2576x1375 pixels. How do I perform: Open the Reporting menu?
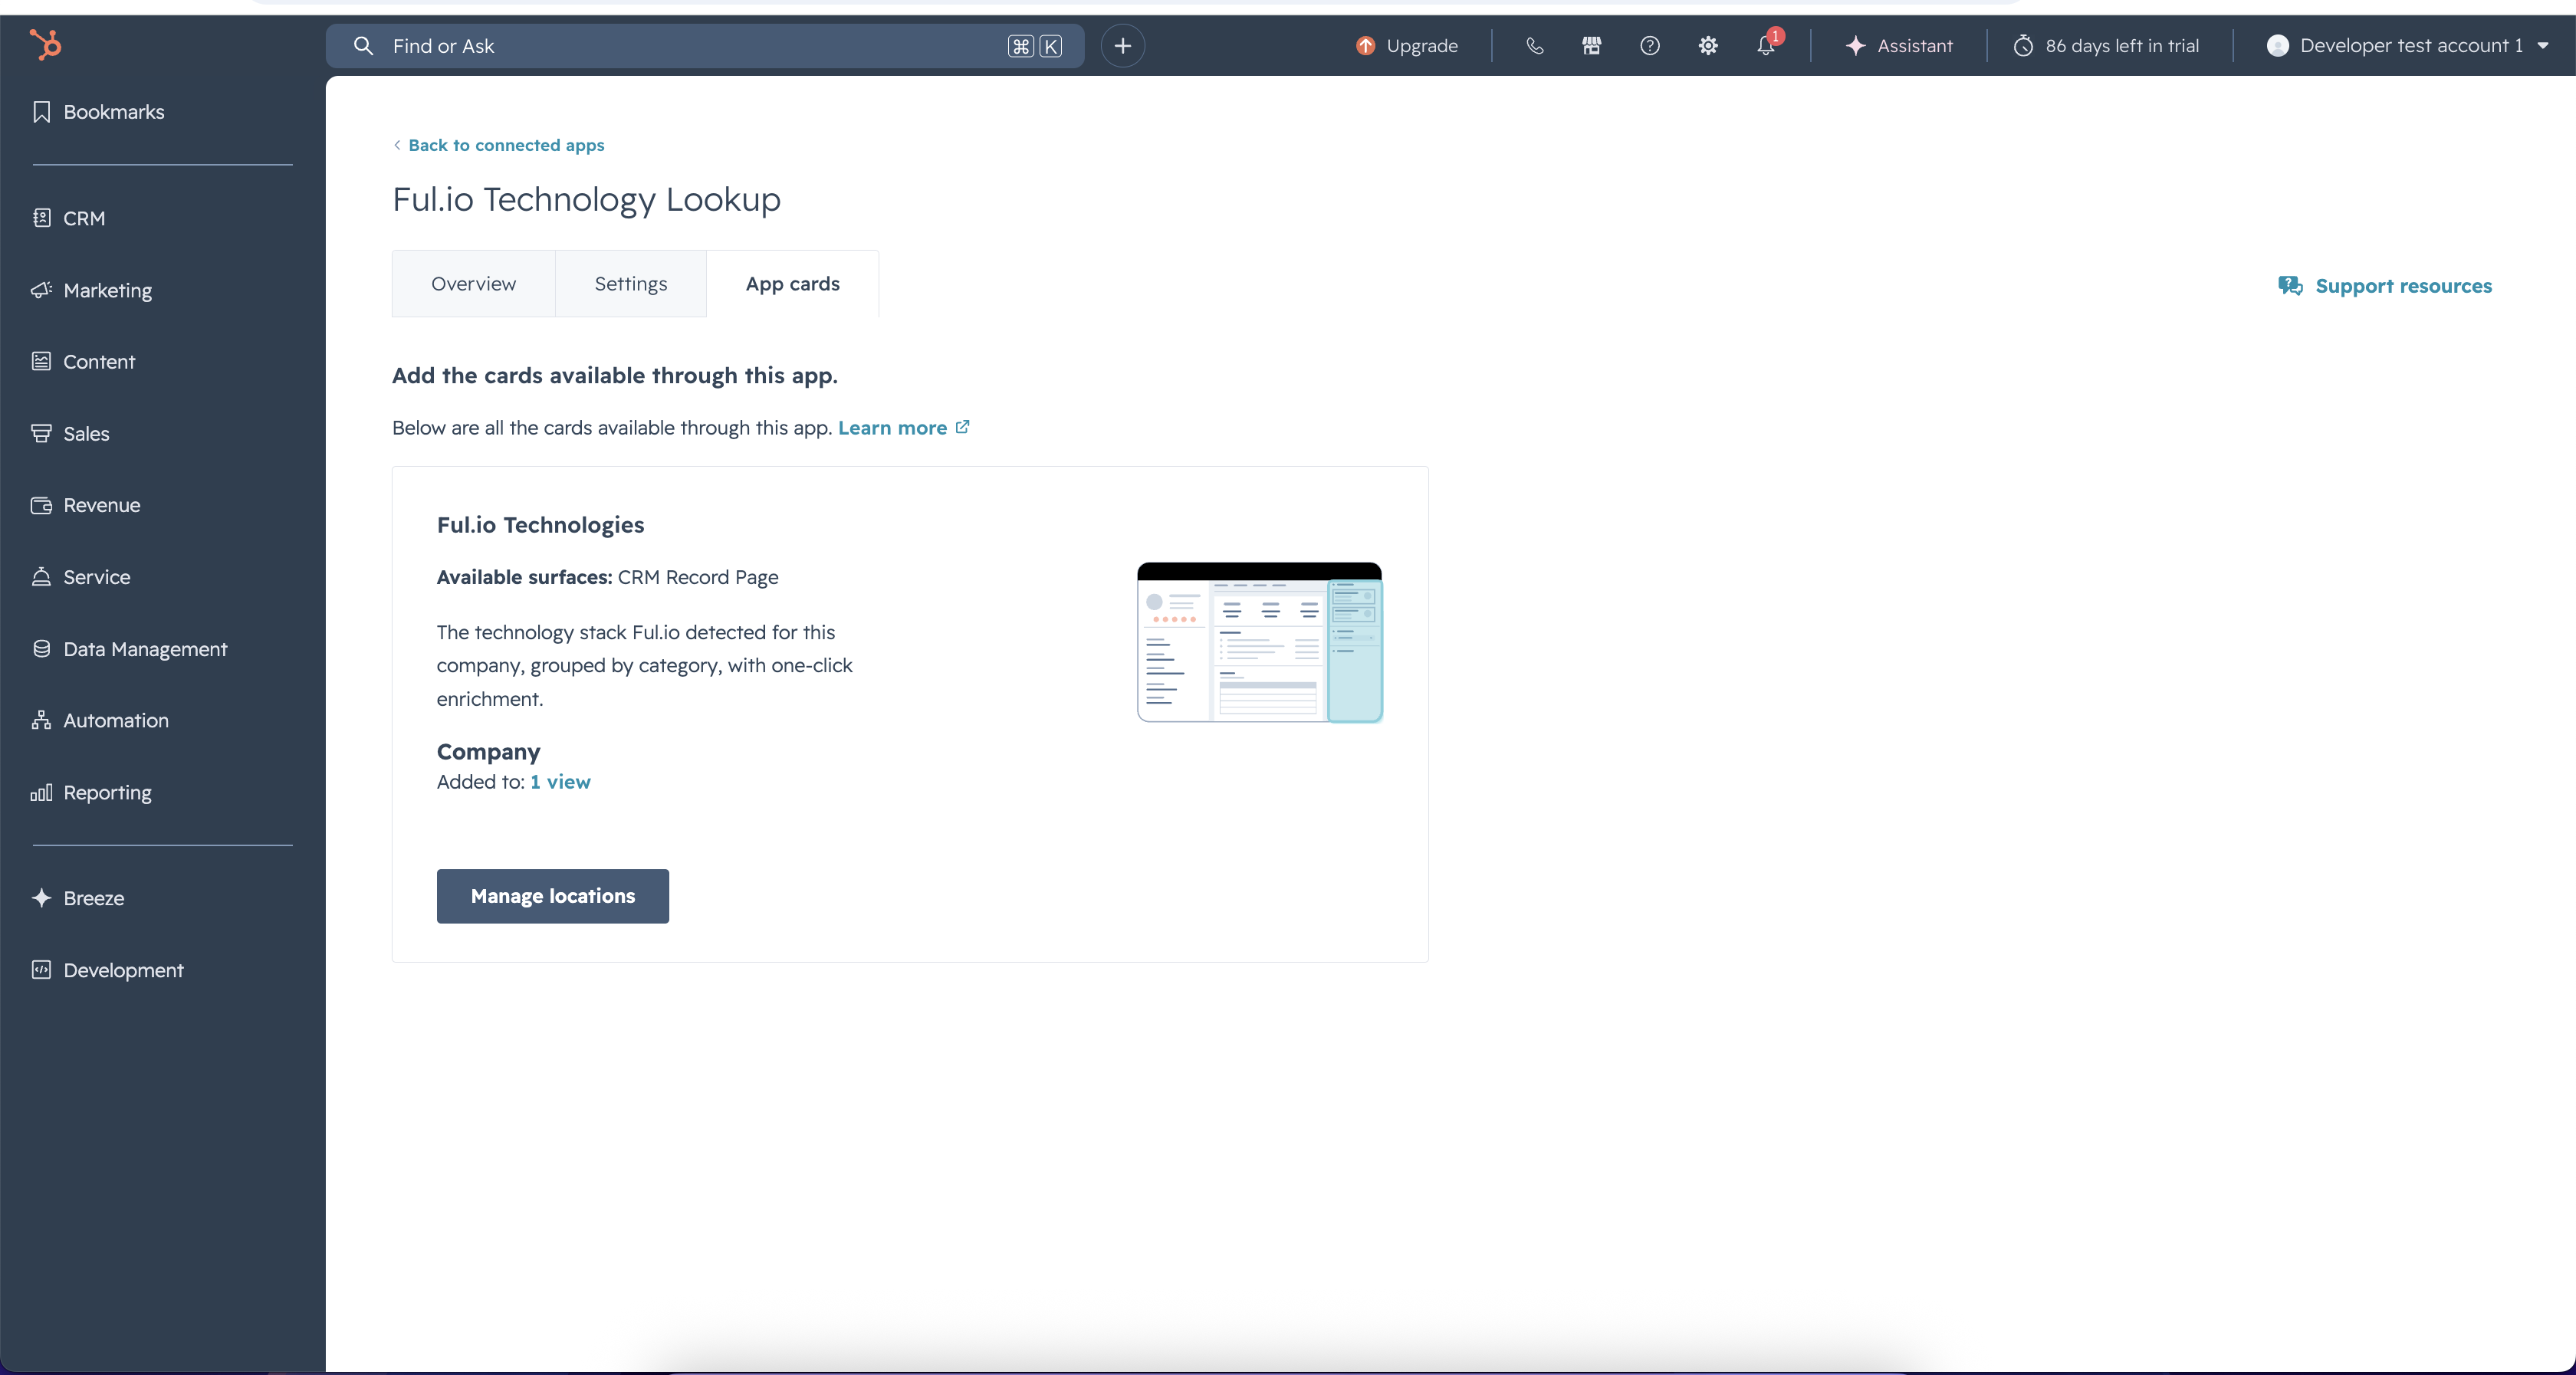(x=92, y=792)
